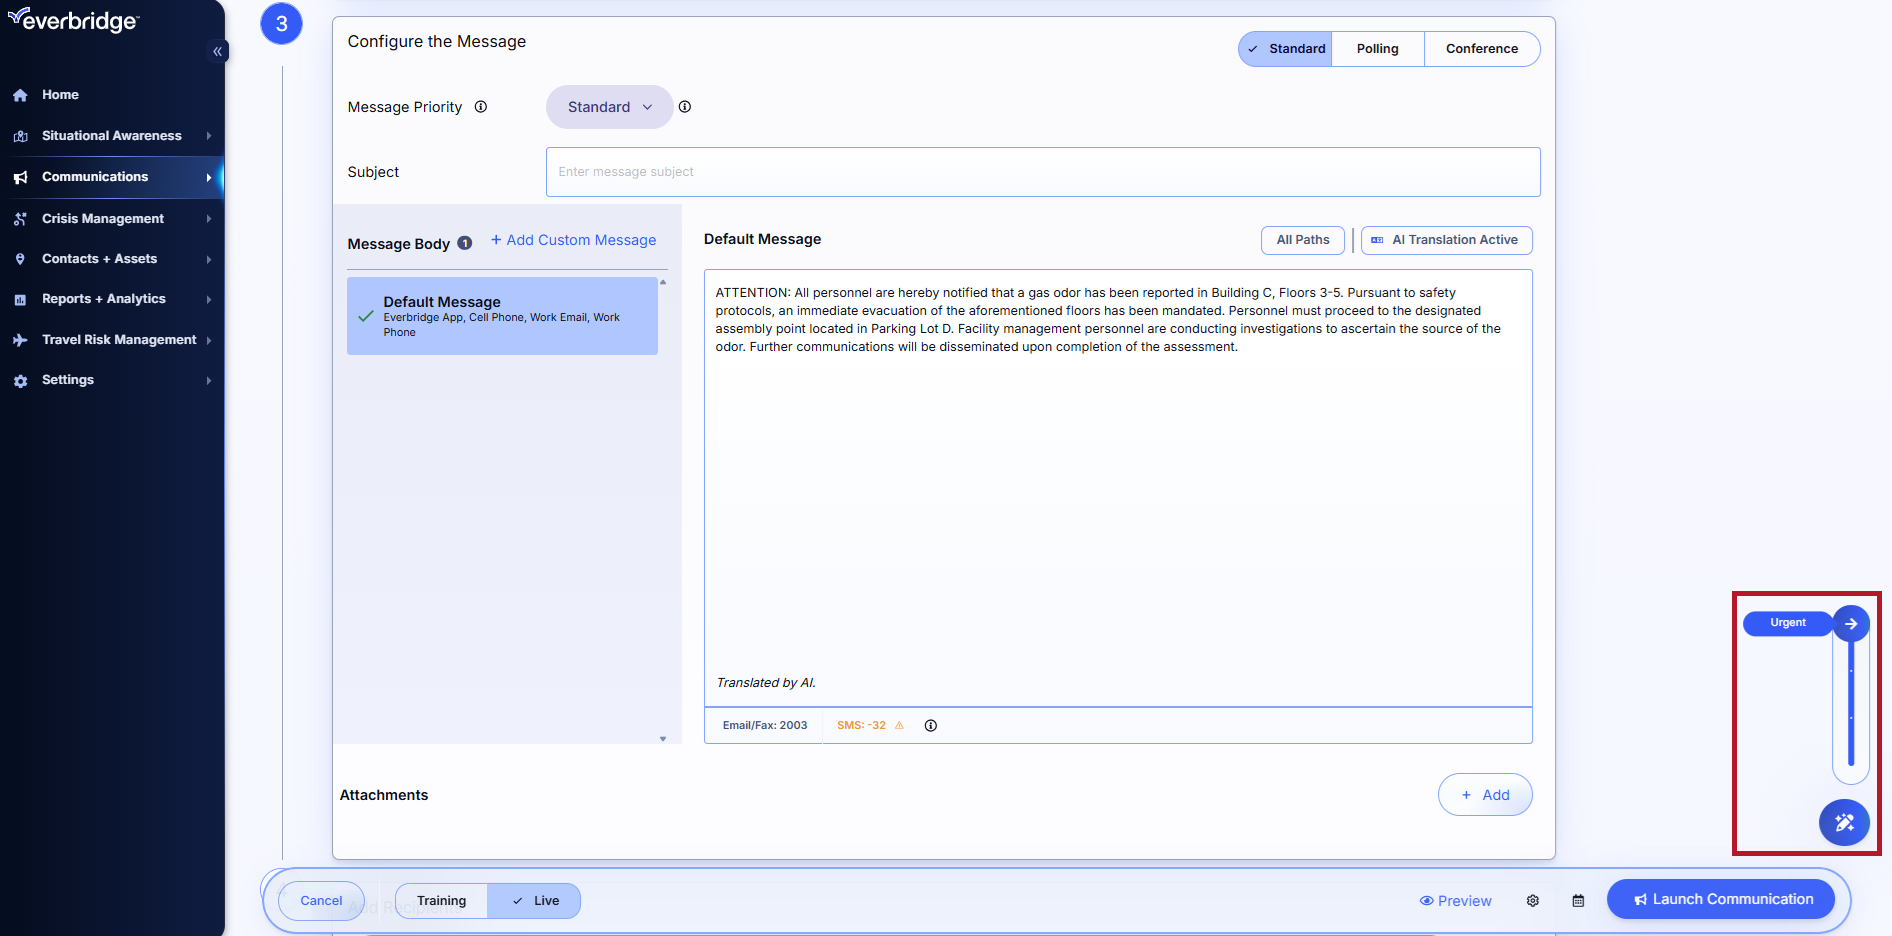This screenshot has width=1892, height=936.
Task: Click Add Custom Message link
Action: 573,240
